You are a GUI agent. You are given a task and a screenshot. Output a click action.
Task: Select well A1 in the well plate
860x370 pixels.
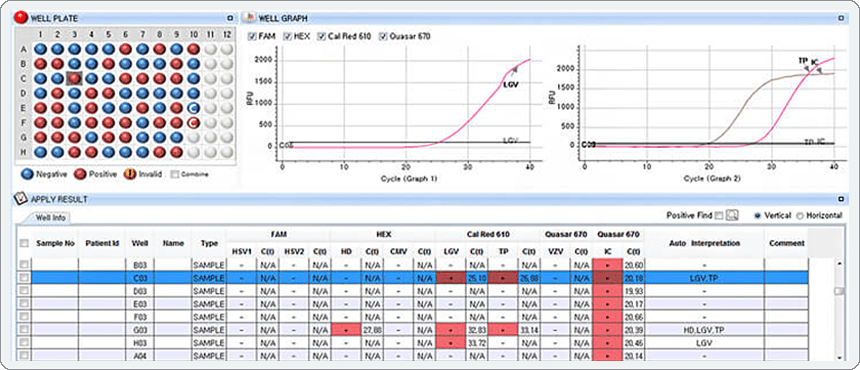pyautogui.click(x=40, y=49)
